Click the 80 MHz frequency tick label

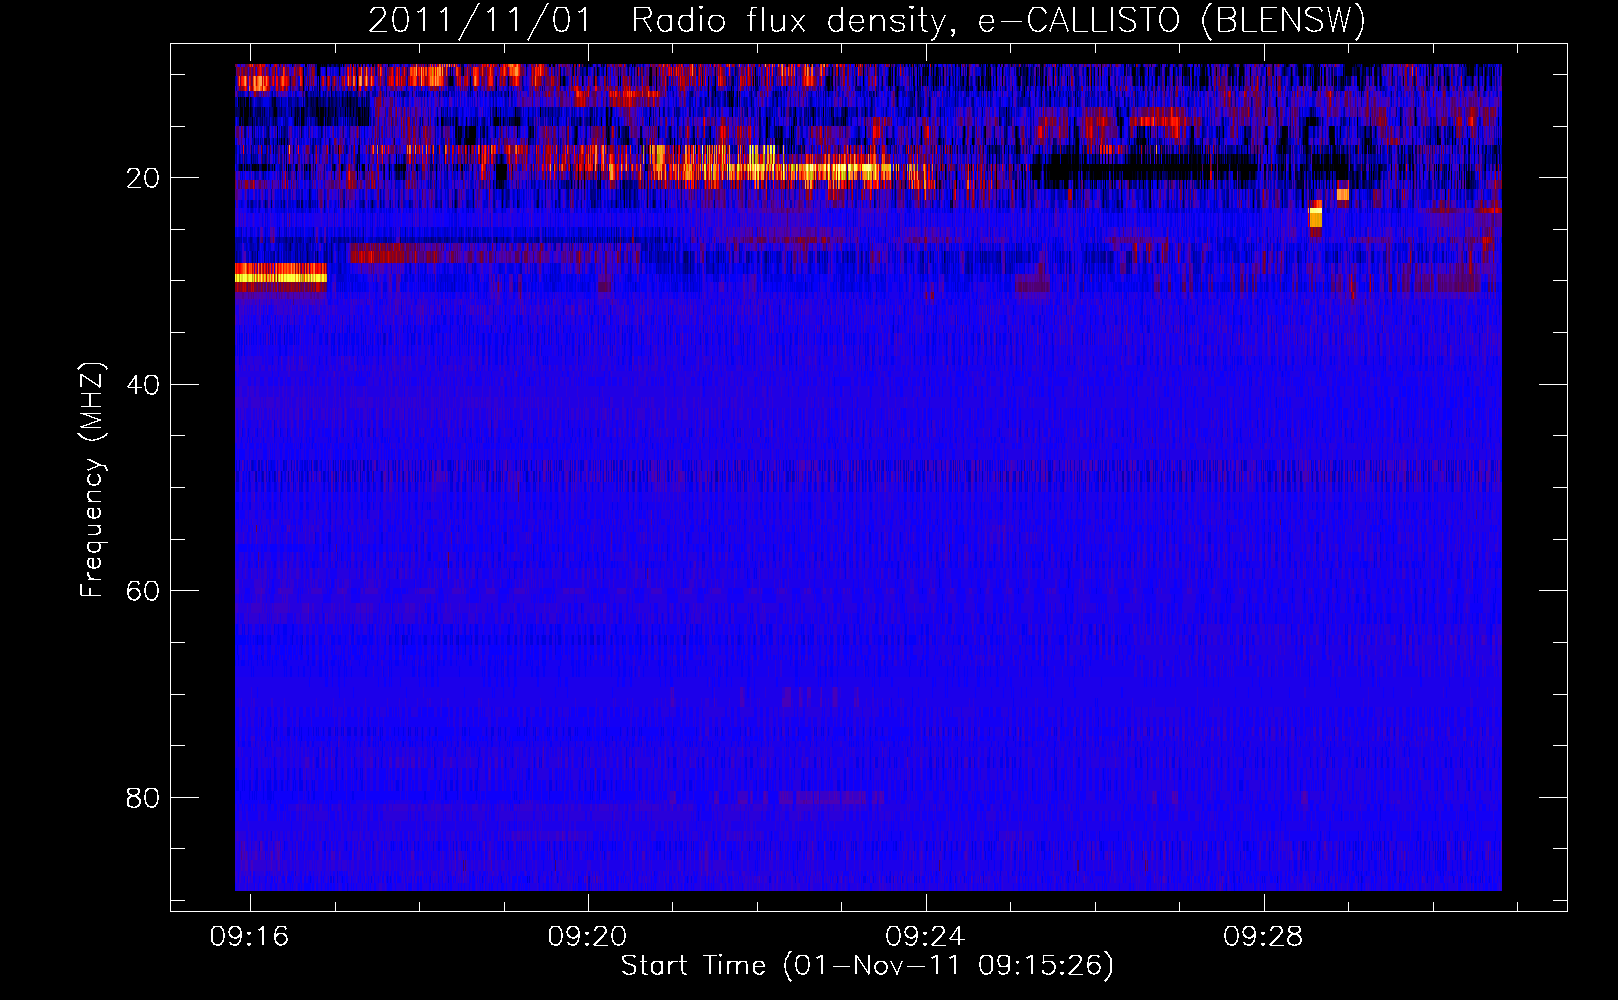point(143,798)
